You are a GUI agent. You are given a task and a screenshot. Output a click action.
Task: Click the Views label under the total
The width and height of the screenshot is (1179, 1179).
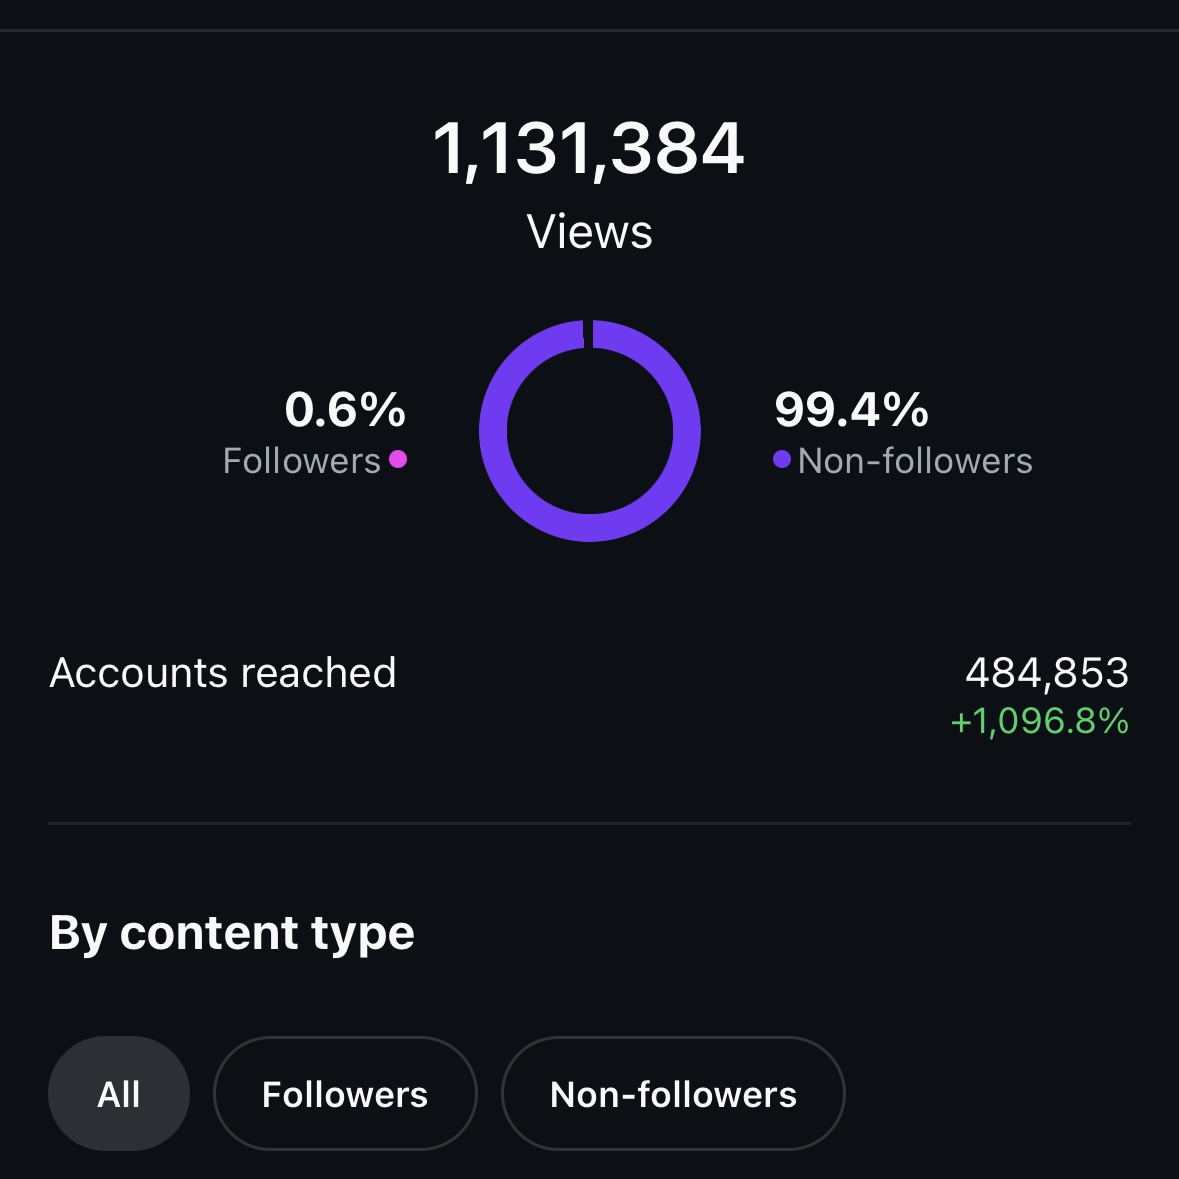coord(590,232)
